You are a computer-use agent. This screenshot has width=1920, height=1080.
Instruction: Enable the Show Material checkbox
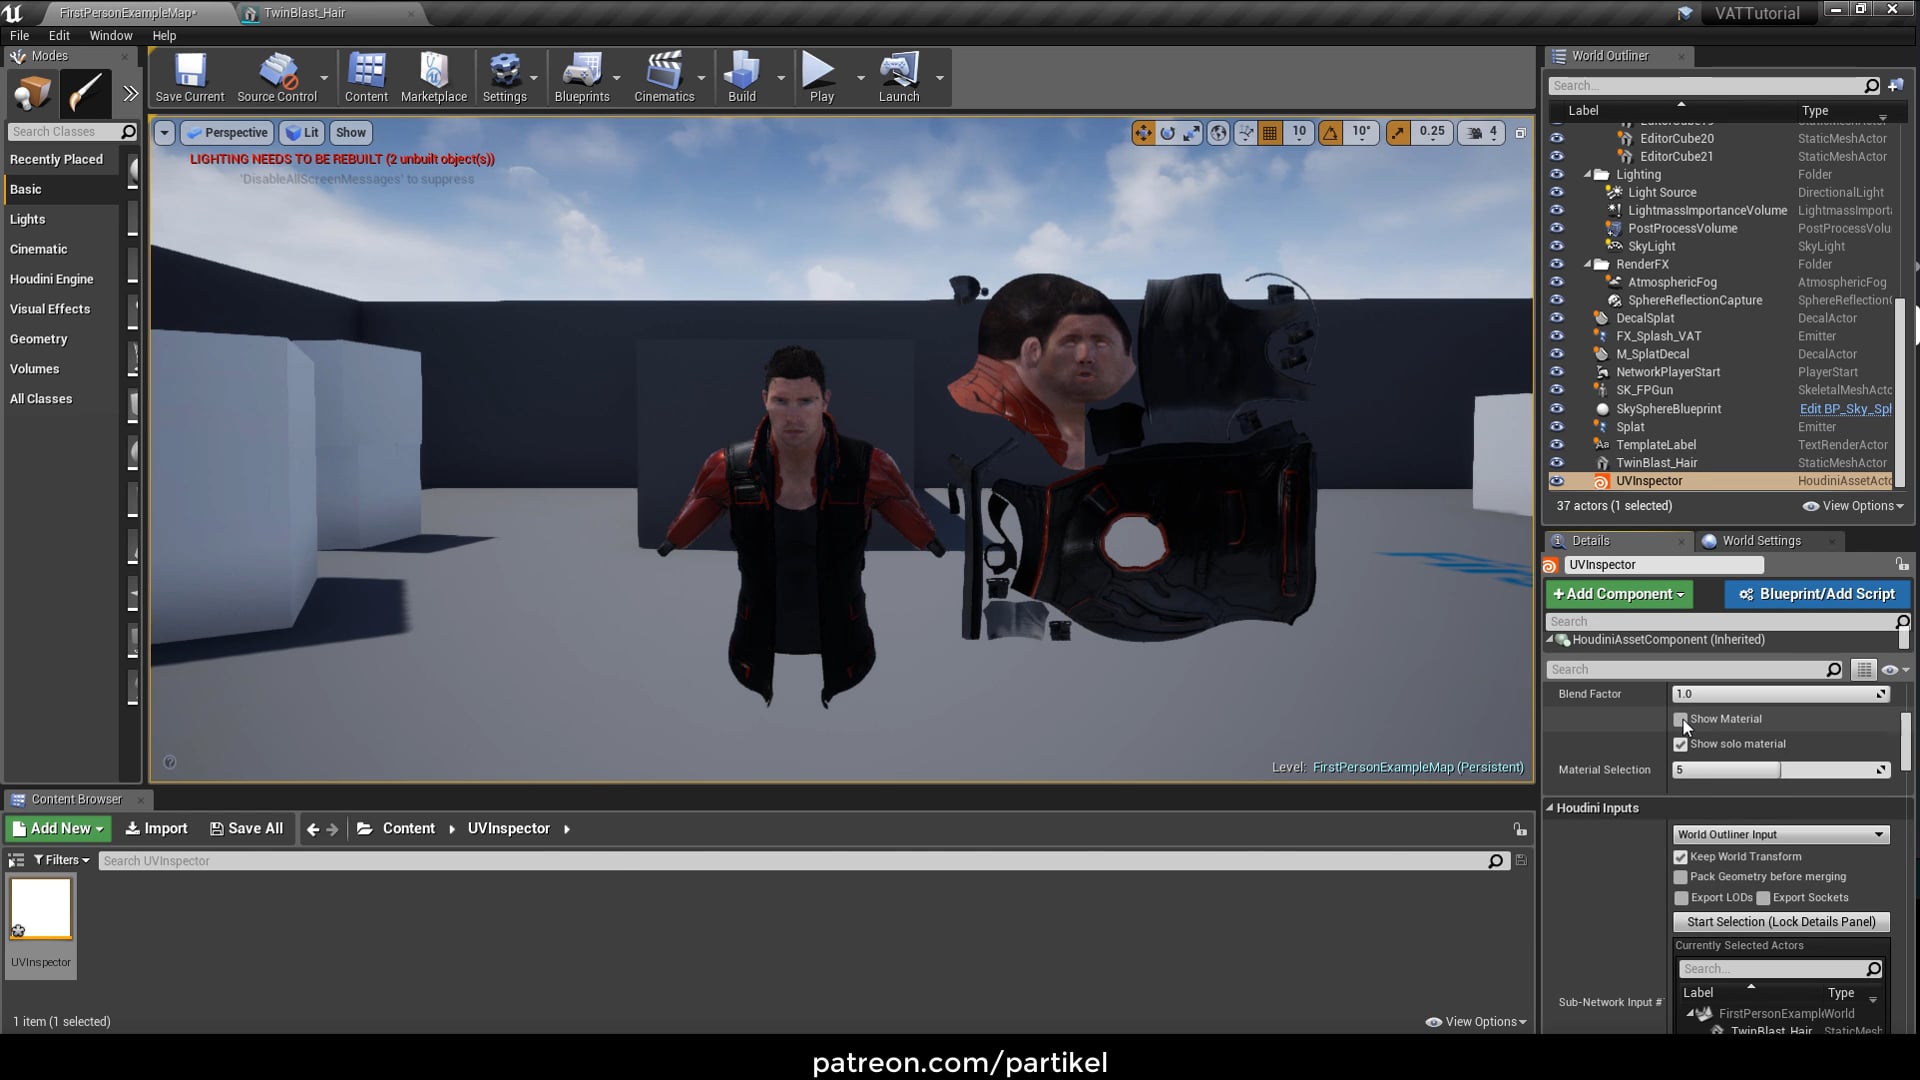coord(1680,719)
